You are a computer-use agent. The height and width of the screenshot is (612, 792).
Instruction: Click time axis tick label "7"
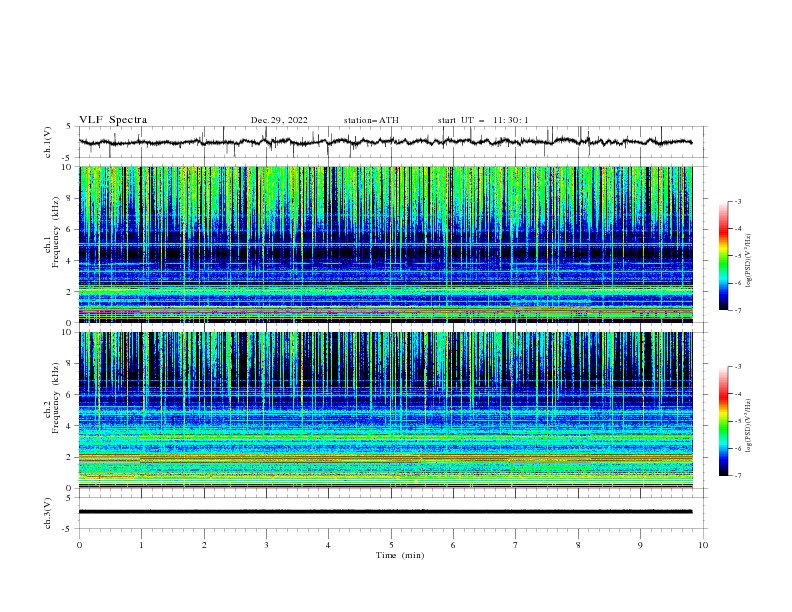516,545
